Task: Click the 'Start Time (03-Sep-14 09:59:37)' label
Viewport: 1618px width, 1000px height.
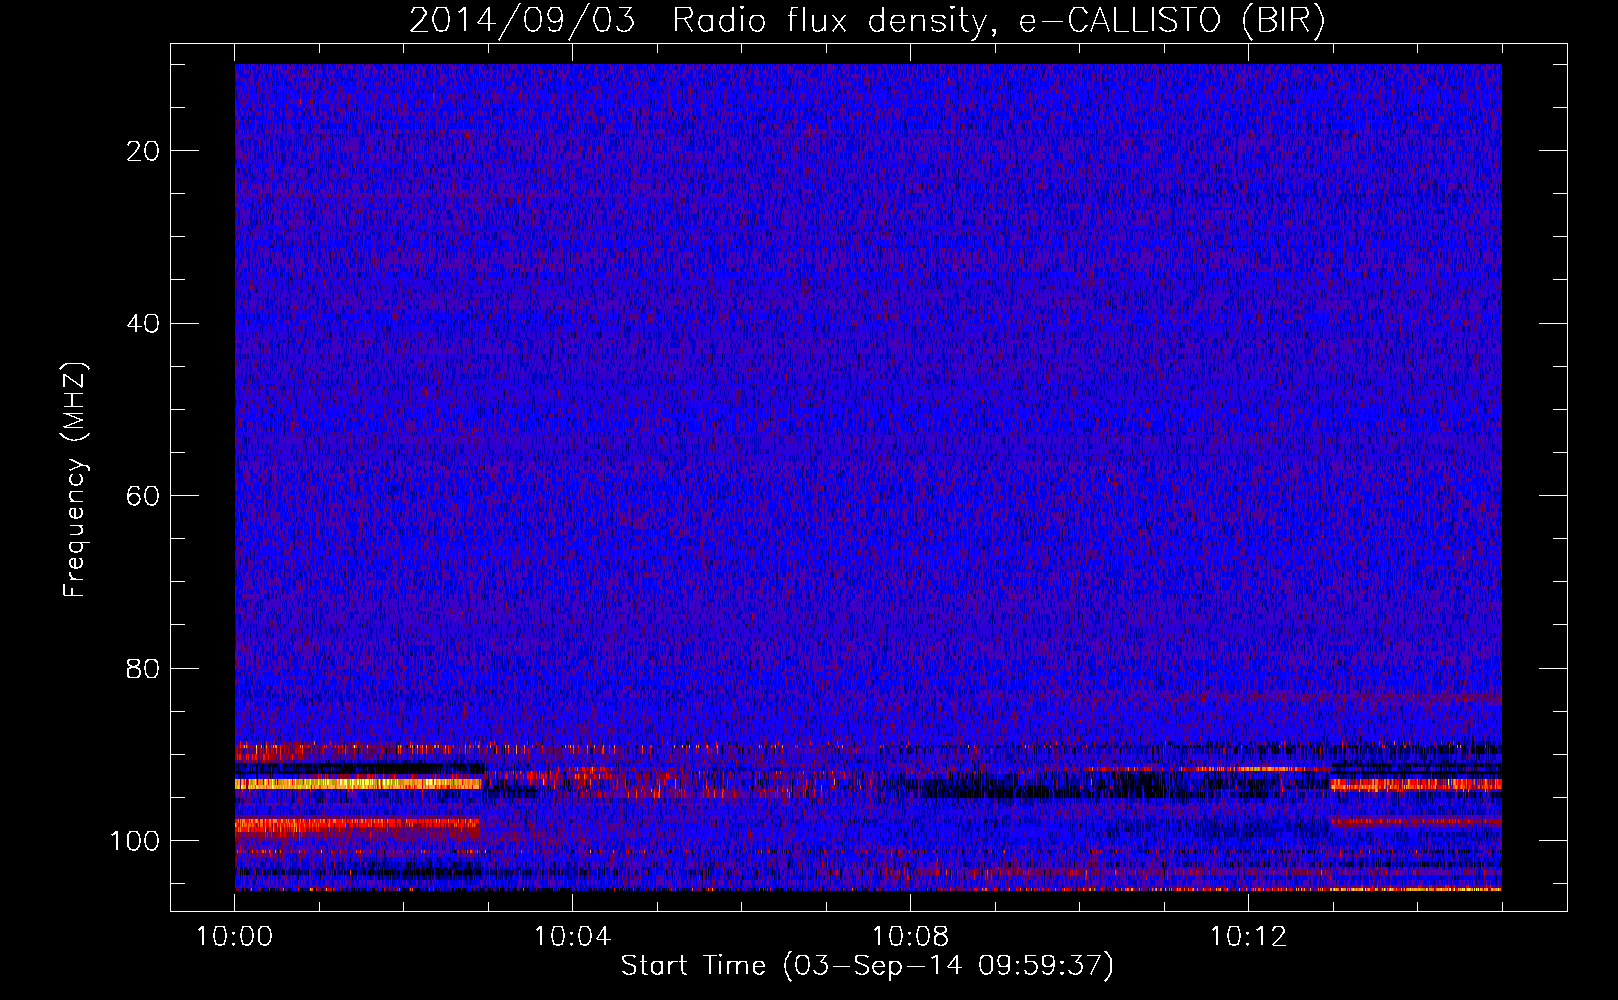Action: click(867, 966)
